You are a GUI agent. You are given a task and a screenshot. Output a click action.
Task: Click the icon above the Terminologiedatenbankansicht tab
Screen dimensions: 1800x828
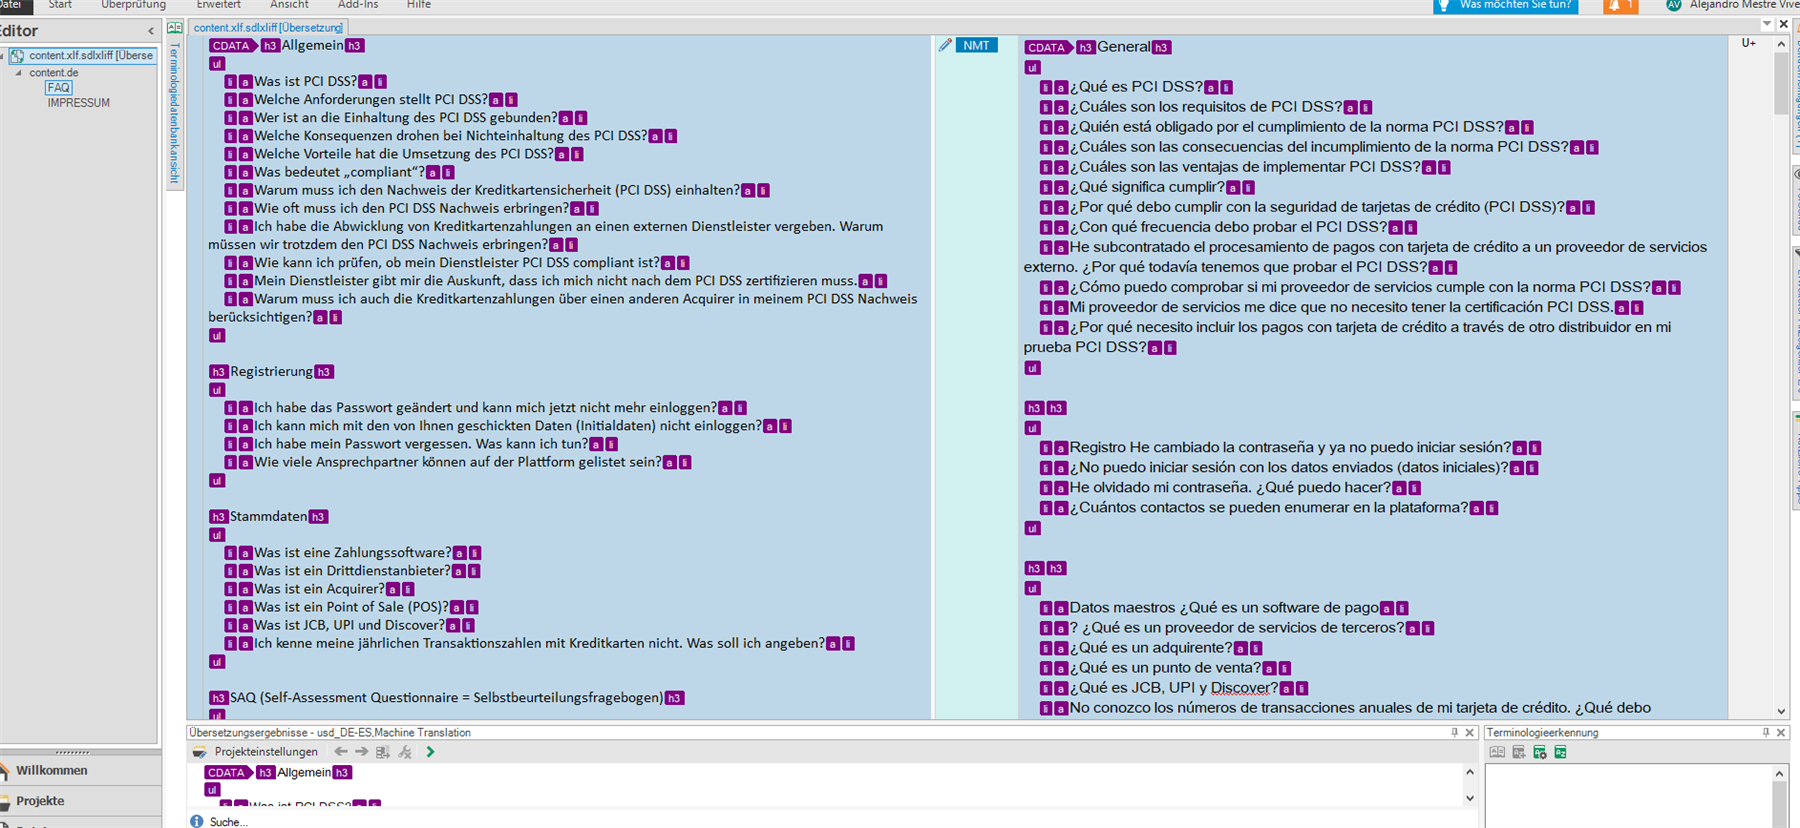(174, 27)
